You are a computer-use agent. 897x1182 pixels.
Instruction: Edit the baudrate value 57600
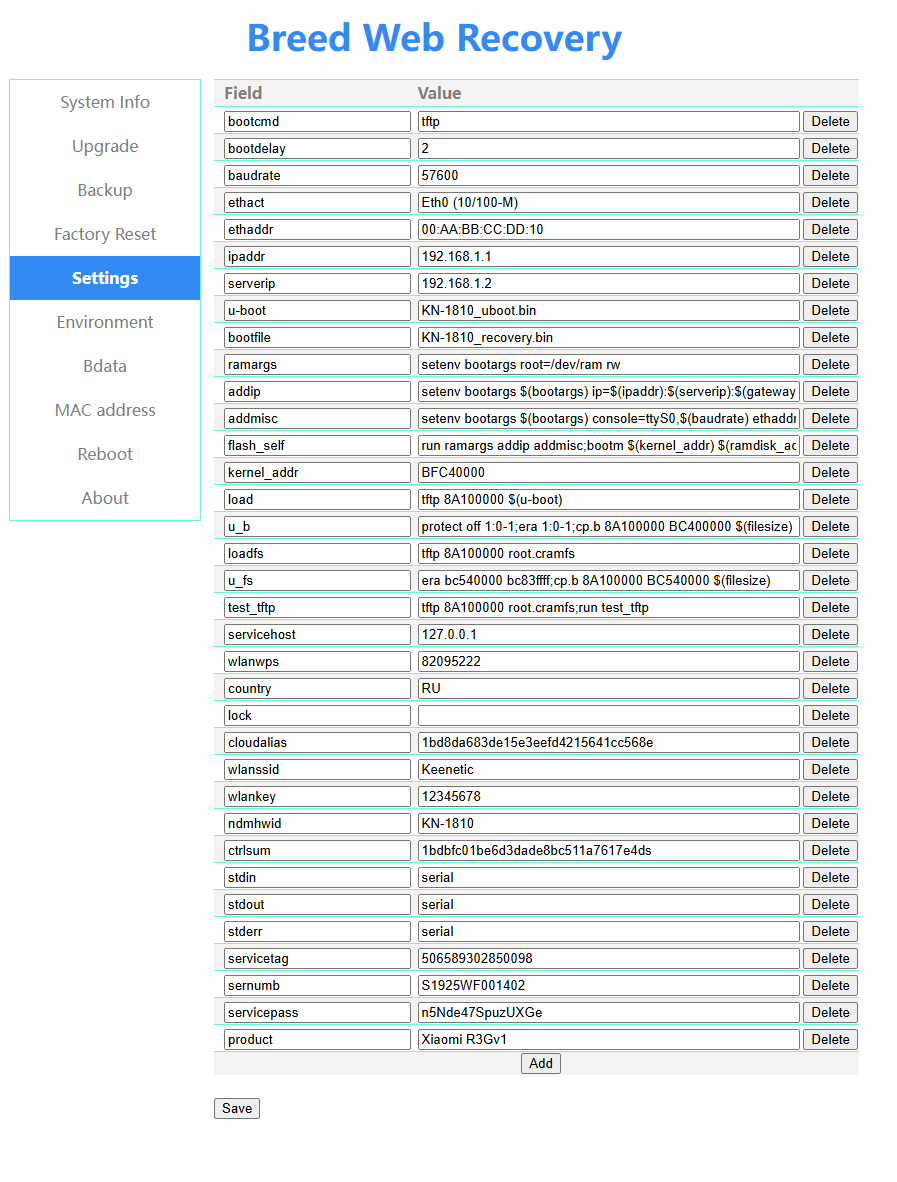tap(608, 176)
